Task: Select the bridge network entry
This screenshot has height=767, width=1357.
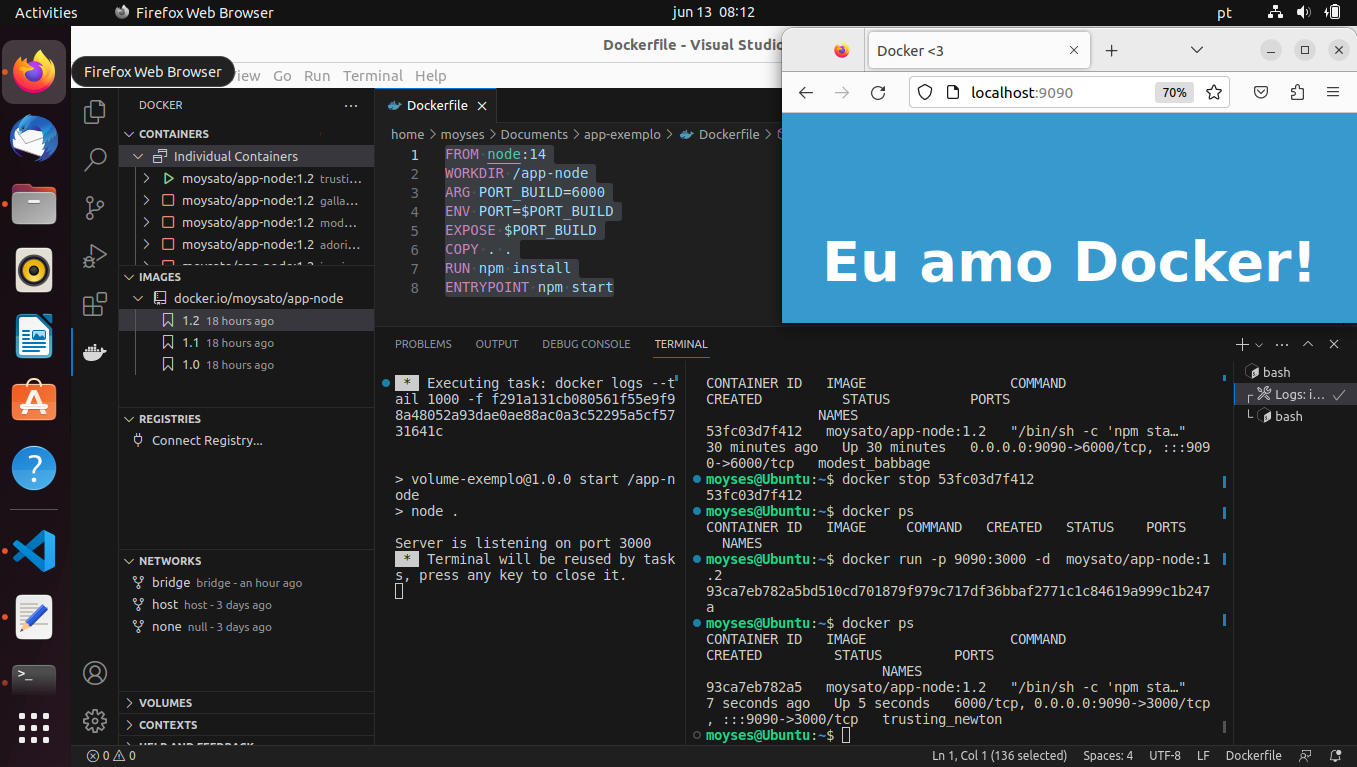Action: point(246,583)
